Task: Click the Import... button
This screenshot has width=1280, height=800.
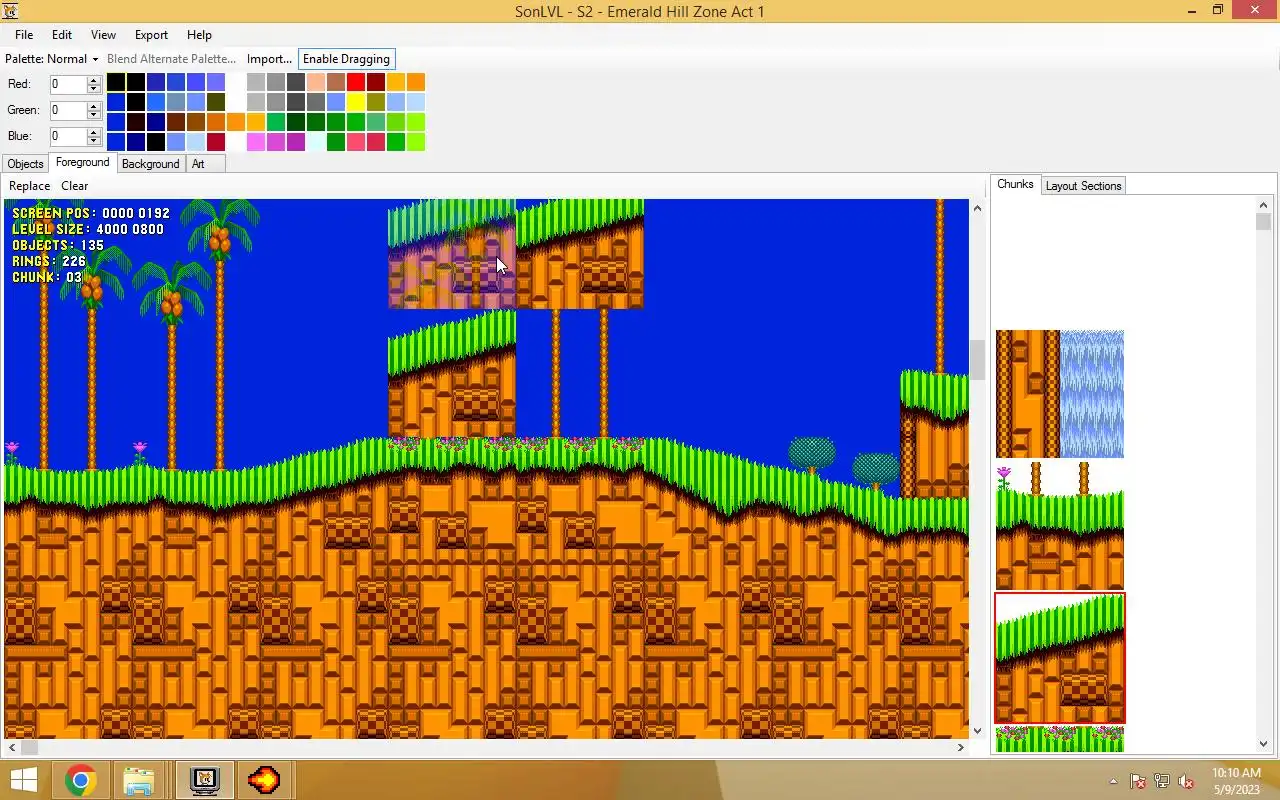Action: pyautogui.click(x=269, y=59)
